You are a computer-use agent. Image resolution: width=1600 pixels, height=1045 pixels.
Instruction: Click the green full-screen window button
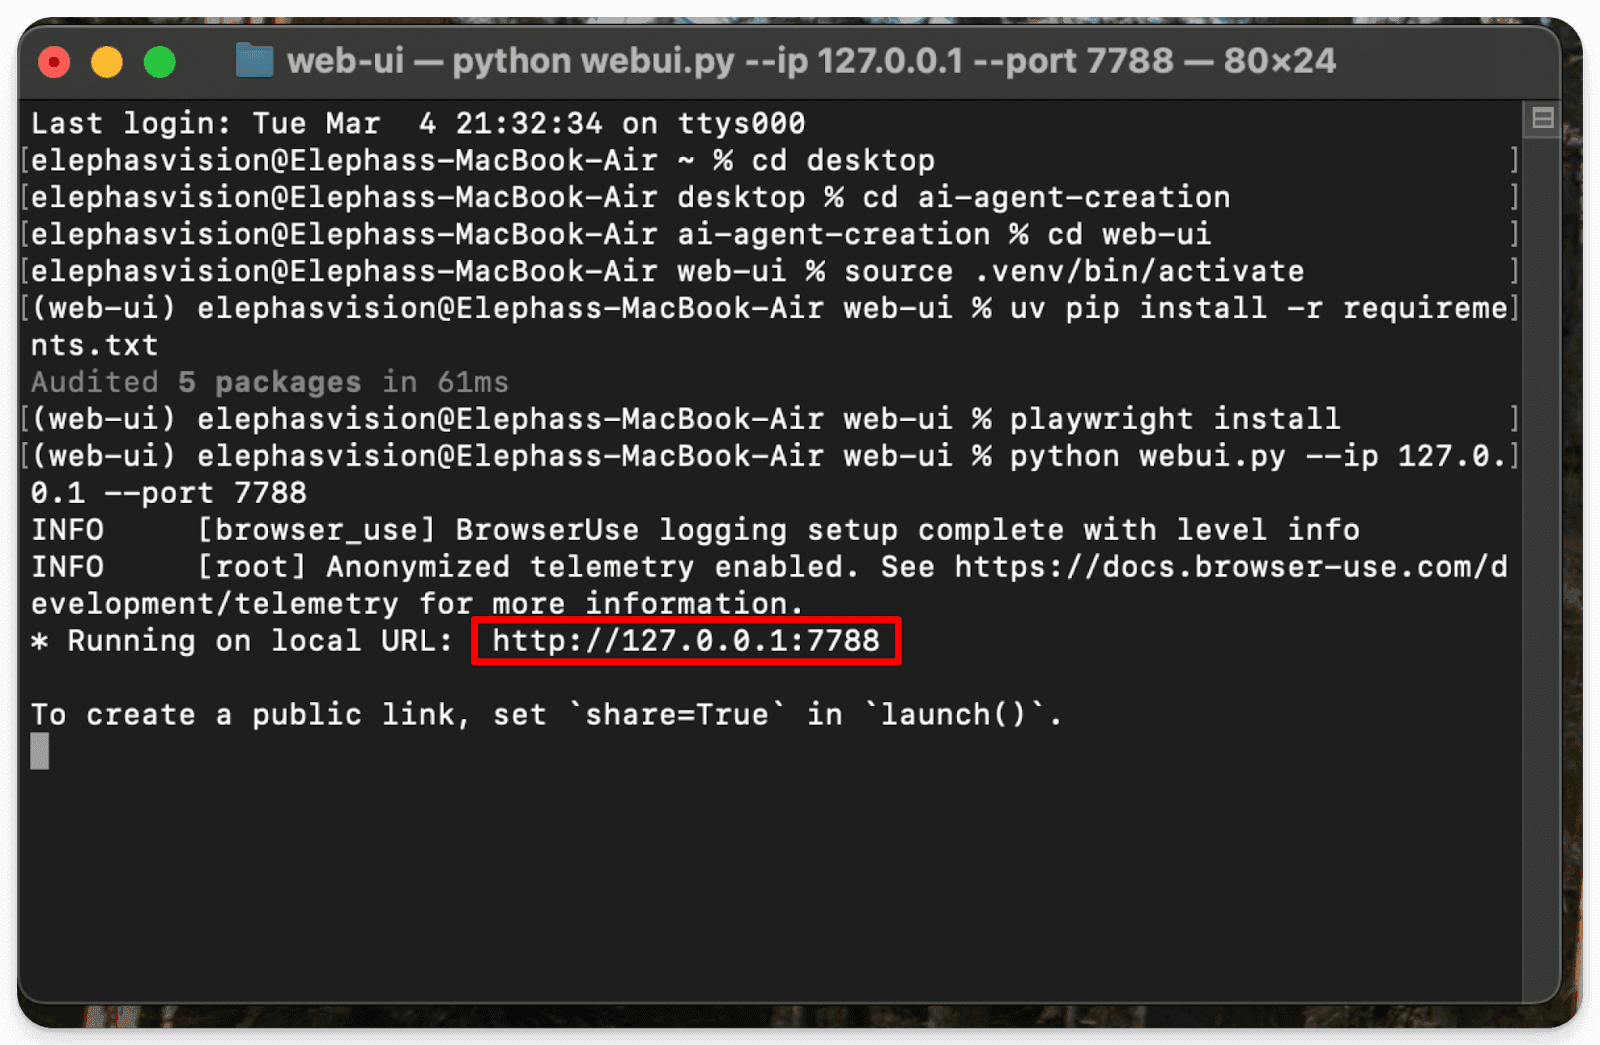pos(160,63)
